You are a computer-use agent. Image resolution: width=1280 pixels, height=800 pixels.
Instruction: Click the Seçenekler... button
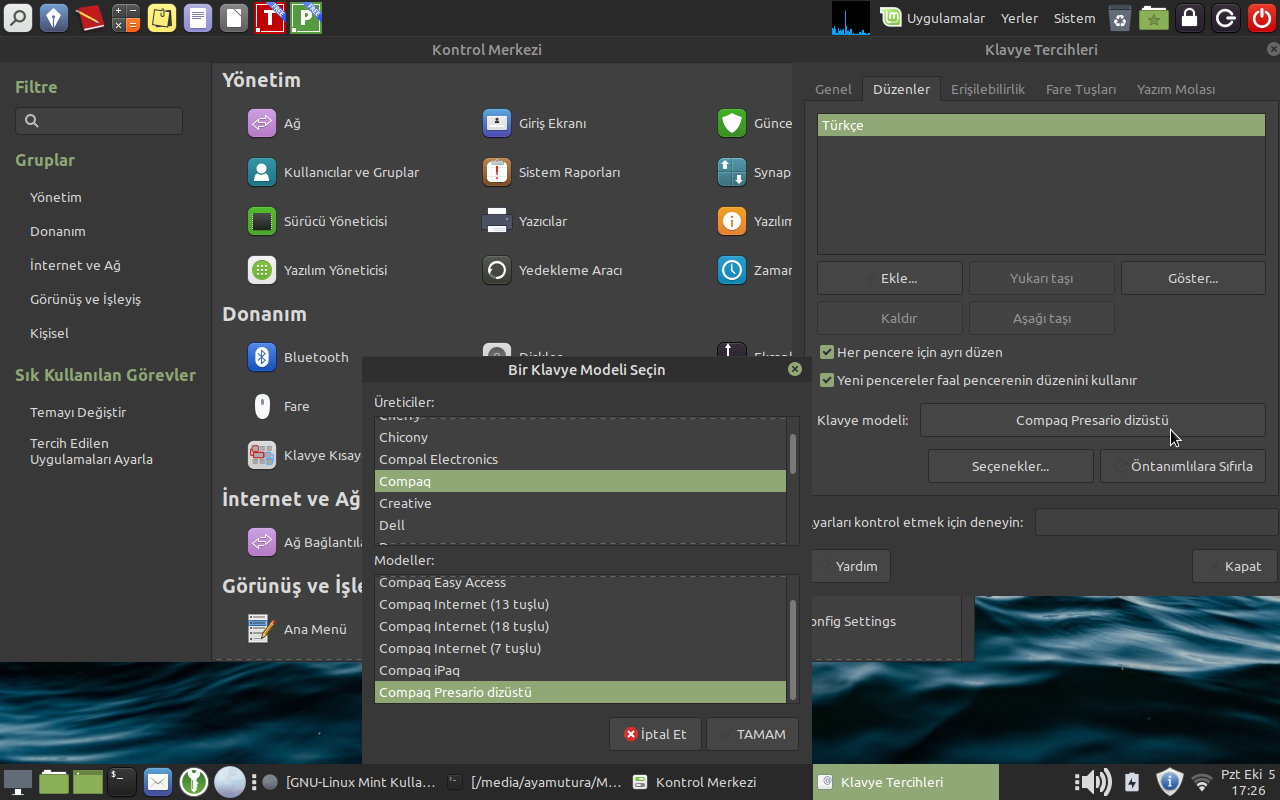(x=1011, y=466)
